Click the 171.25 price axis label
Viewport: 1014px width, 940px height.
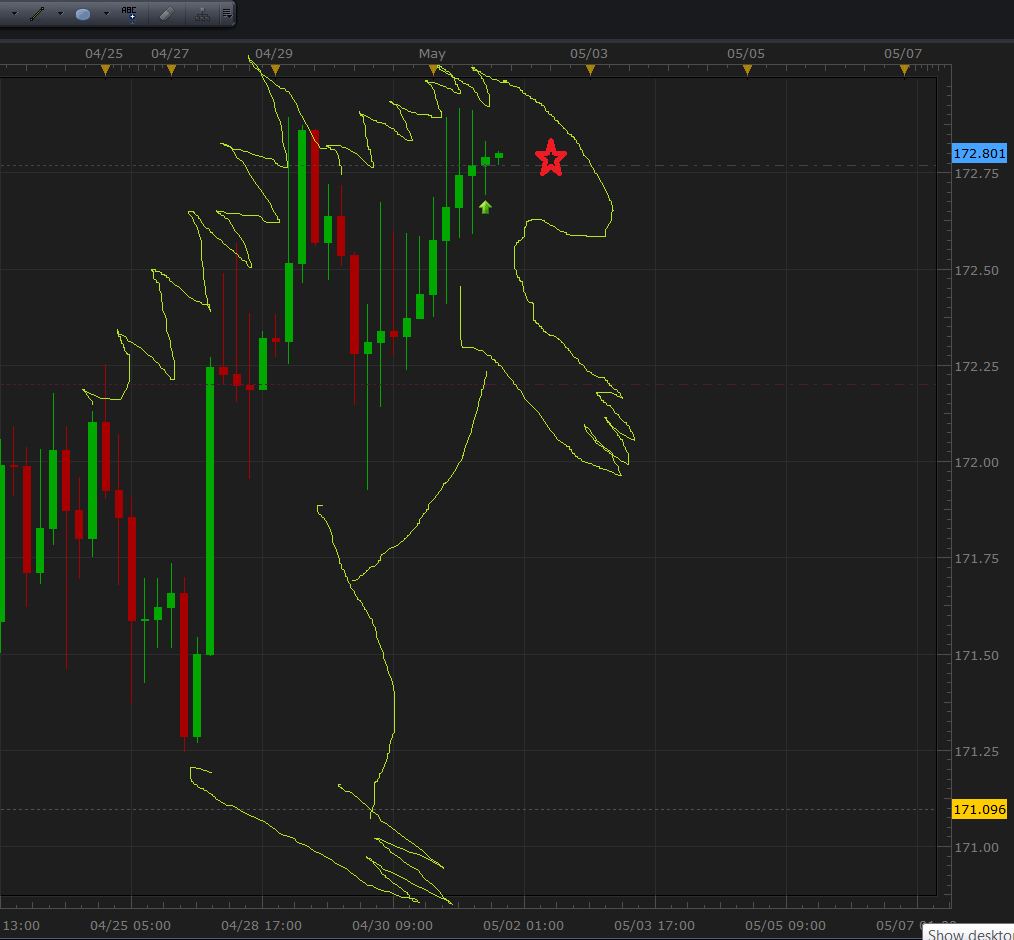click(x=976, y=752)
